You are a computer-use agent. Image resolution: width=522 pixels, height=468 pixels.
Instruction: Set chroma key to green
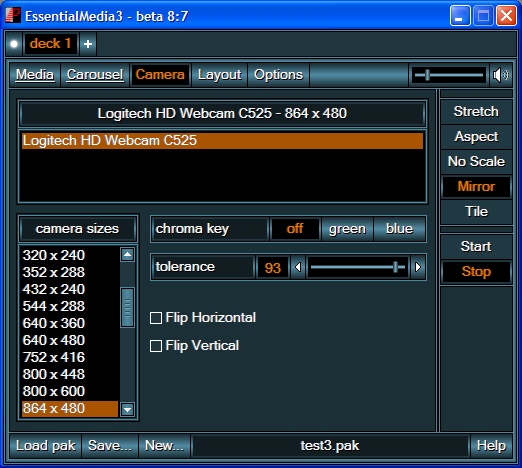tap(347, 229)
